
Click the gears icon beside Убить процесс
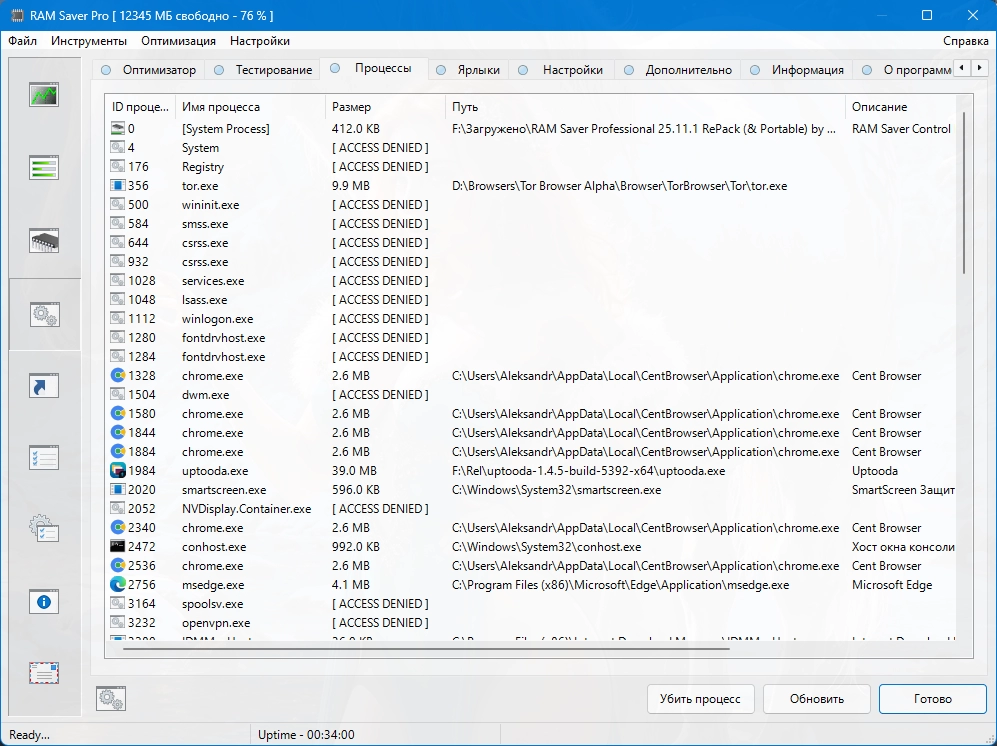110,699
